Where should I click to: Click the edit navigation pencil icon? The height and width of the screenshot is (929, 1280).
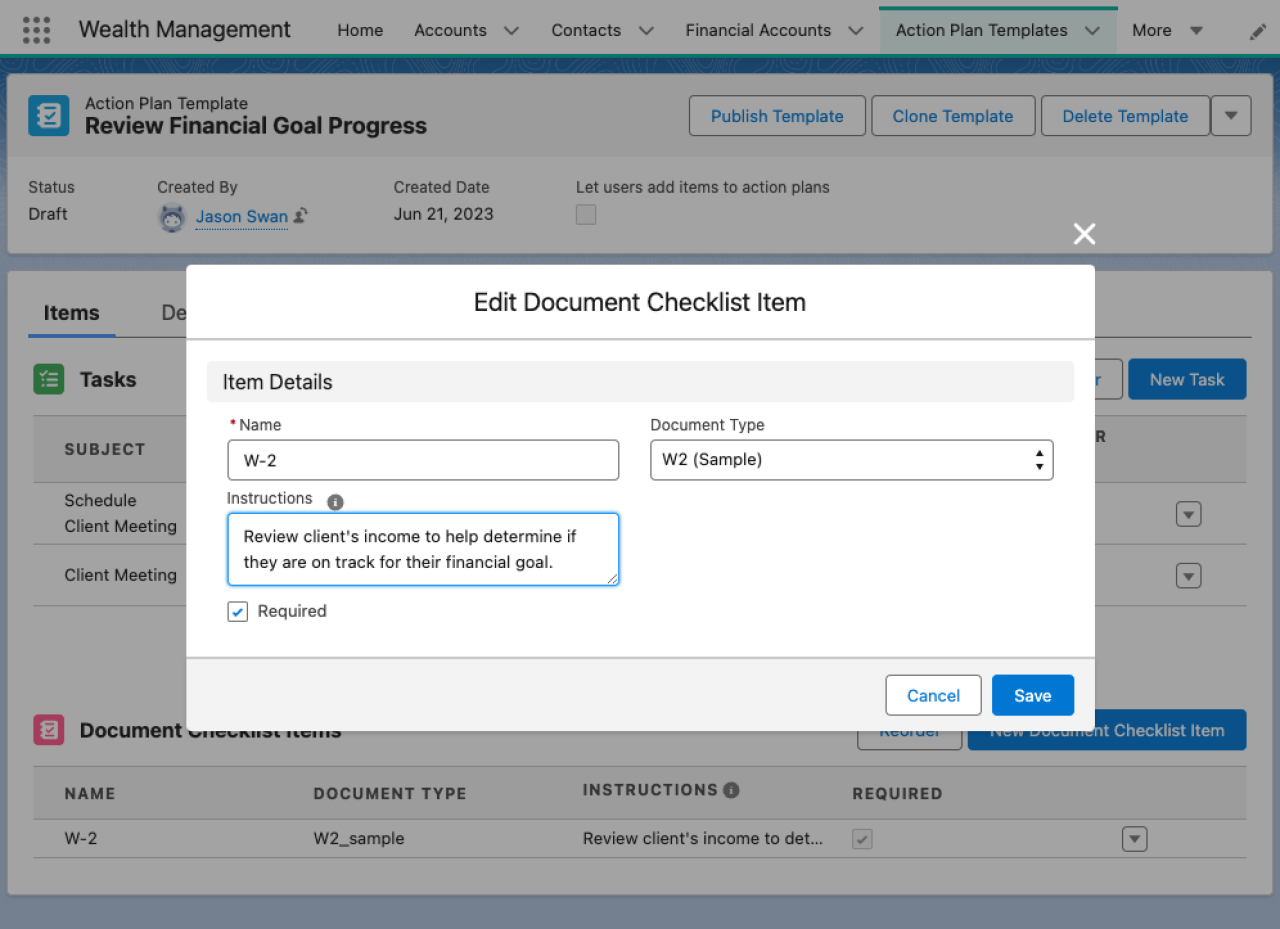(1258, 31)
